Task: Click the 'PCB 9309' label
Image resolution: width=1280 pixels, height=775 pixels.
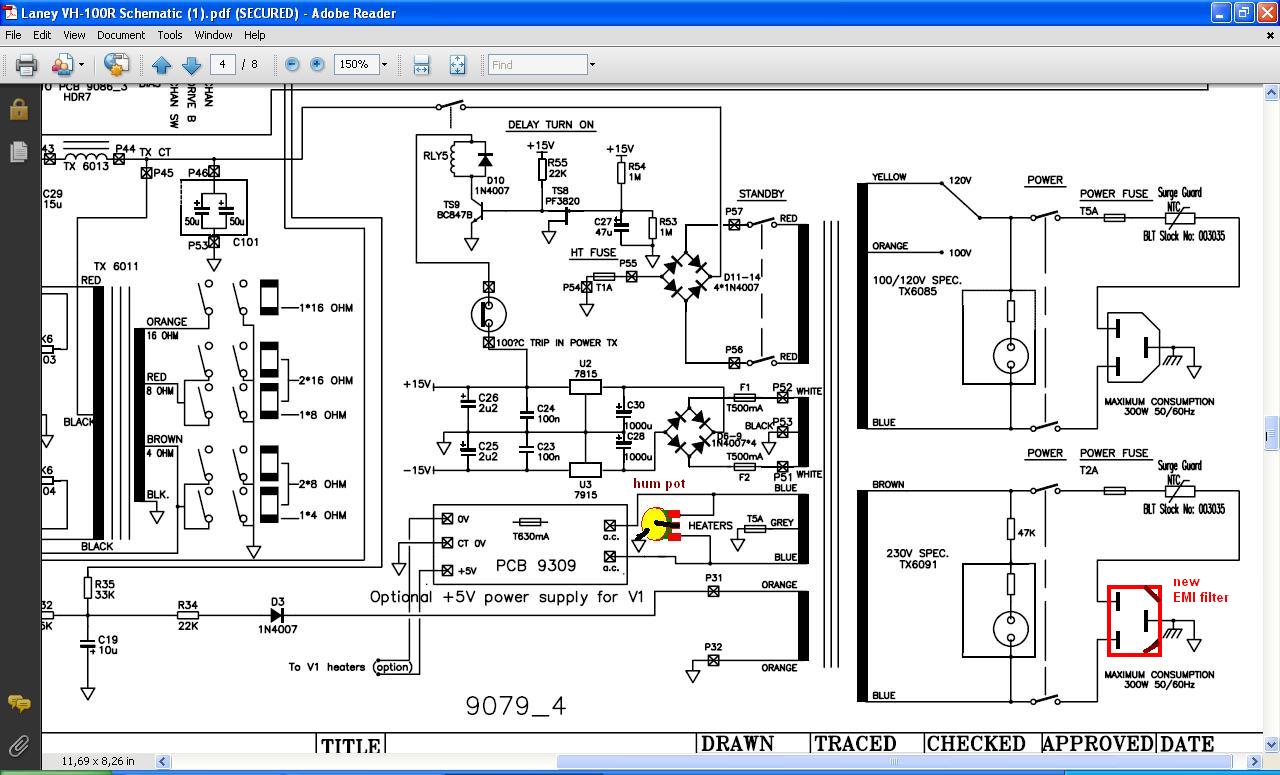Action: pyautogui.click(x=536, y=565)
